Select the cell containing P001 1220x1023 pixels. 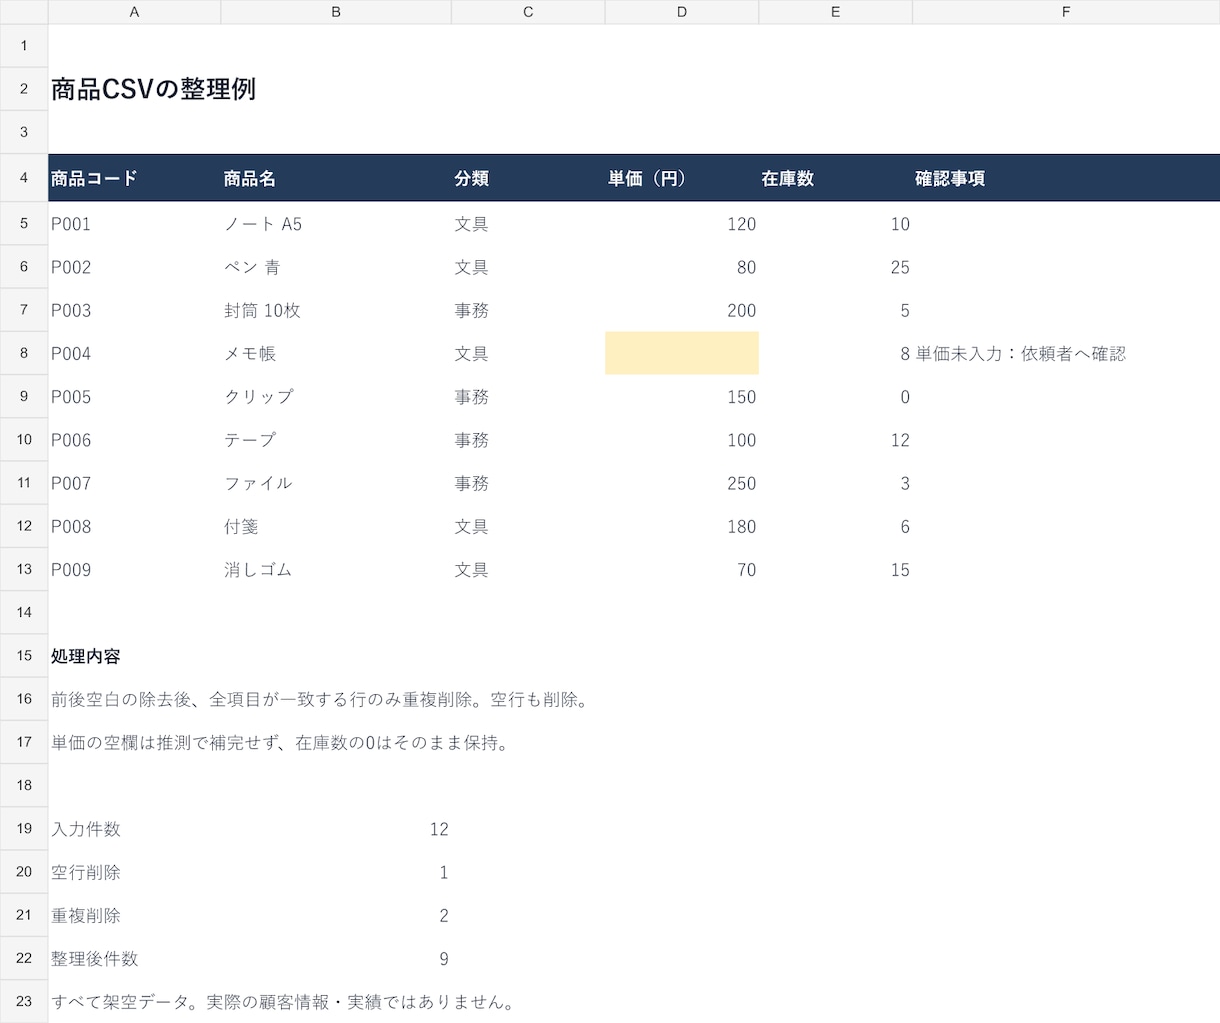134,224
